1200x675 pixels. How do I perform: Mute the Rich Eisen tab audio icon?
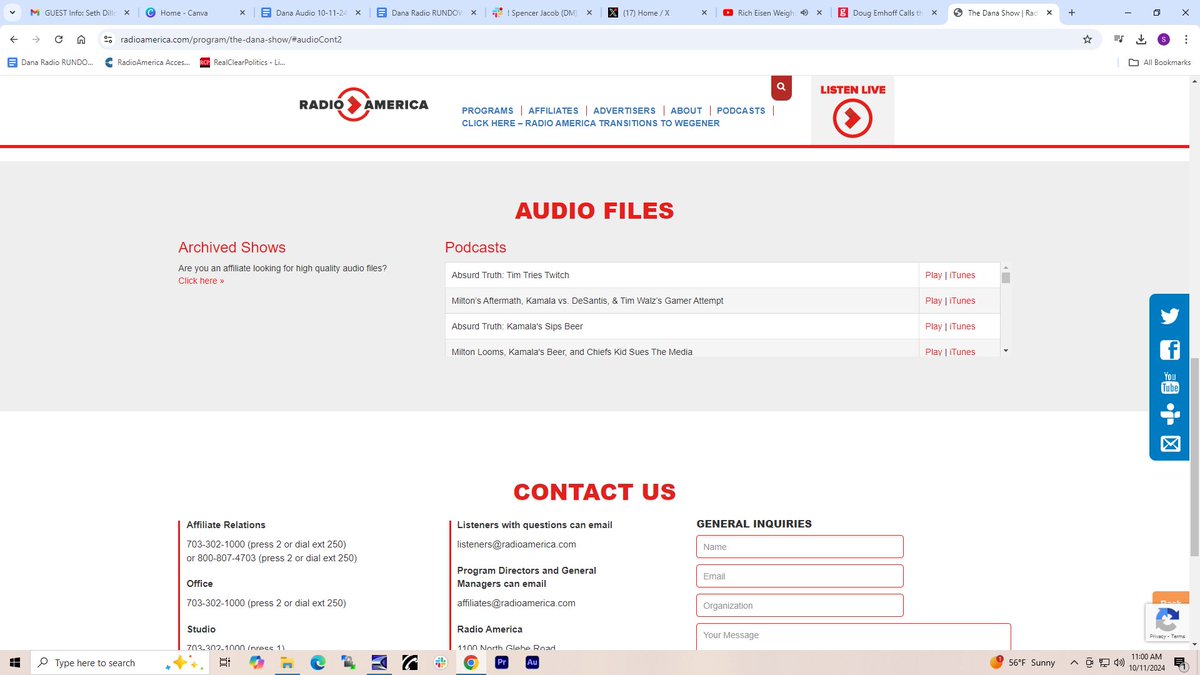click(x=802, y=13)
